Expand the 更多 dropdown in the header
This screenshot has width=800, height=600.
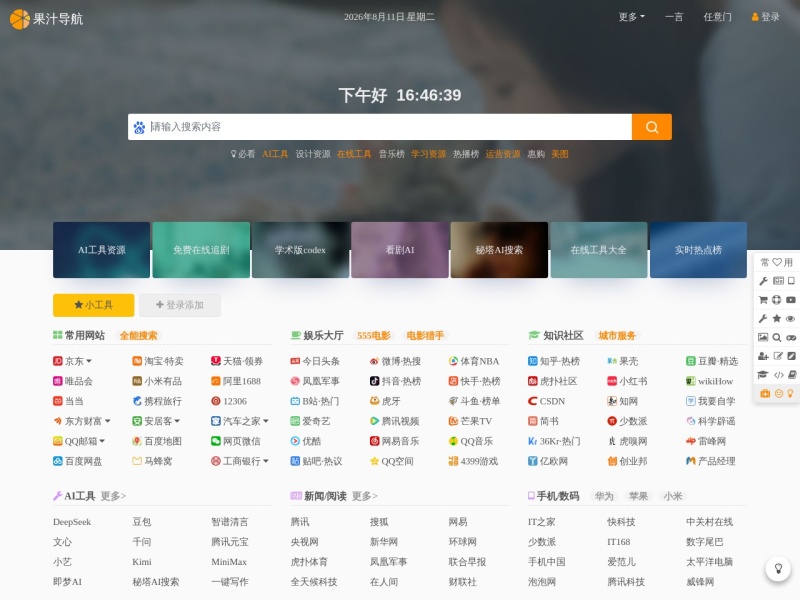point(632,17)
